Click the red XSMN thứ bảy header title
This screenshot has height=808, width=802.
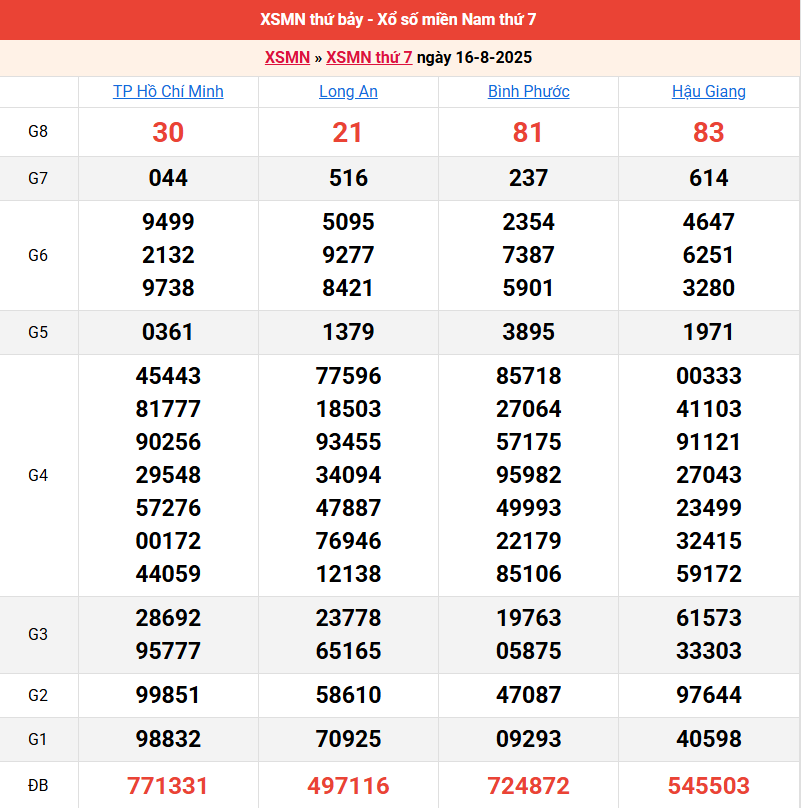coord(398,20)
